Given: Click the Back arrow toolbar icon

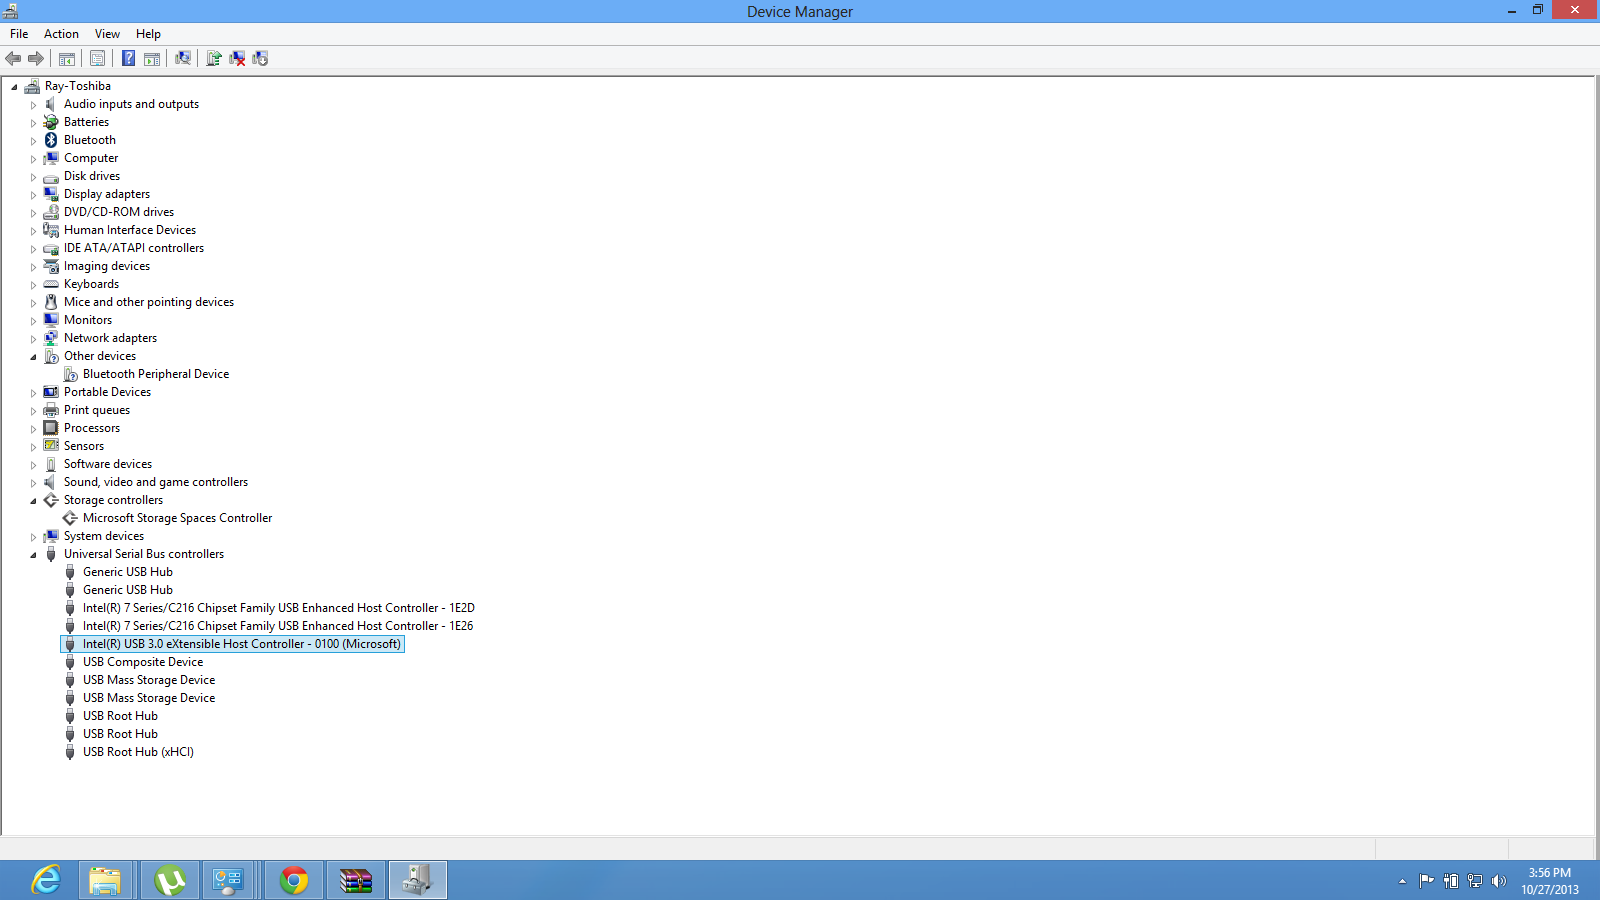Looking at the screenshot, I should 13,58.
